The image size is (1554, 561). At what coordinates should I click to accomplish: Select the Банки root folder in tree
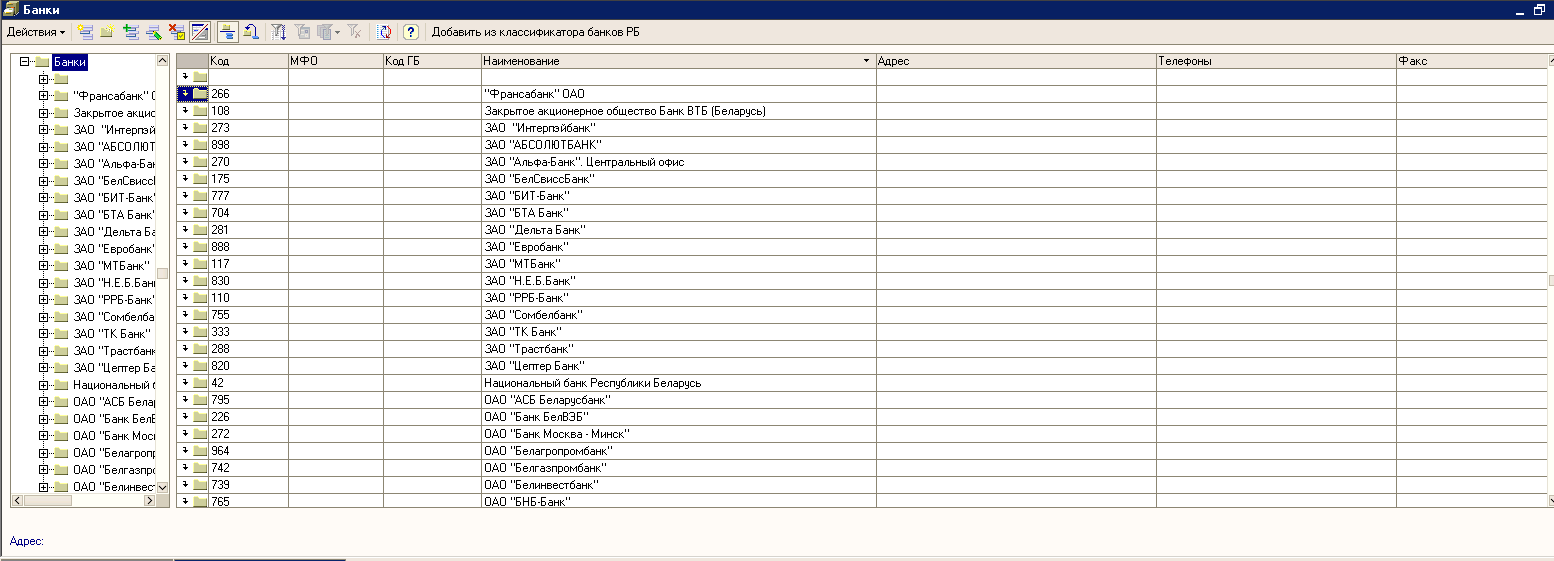point(70,62)
